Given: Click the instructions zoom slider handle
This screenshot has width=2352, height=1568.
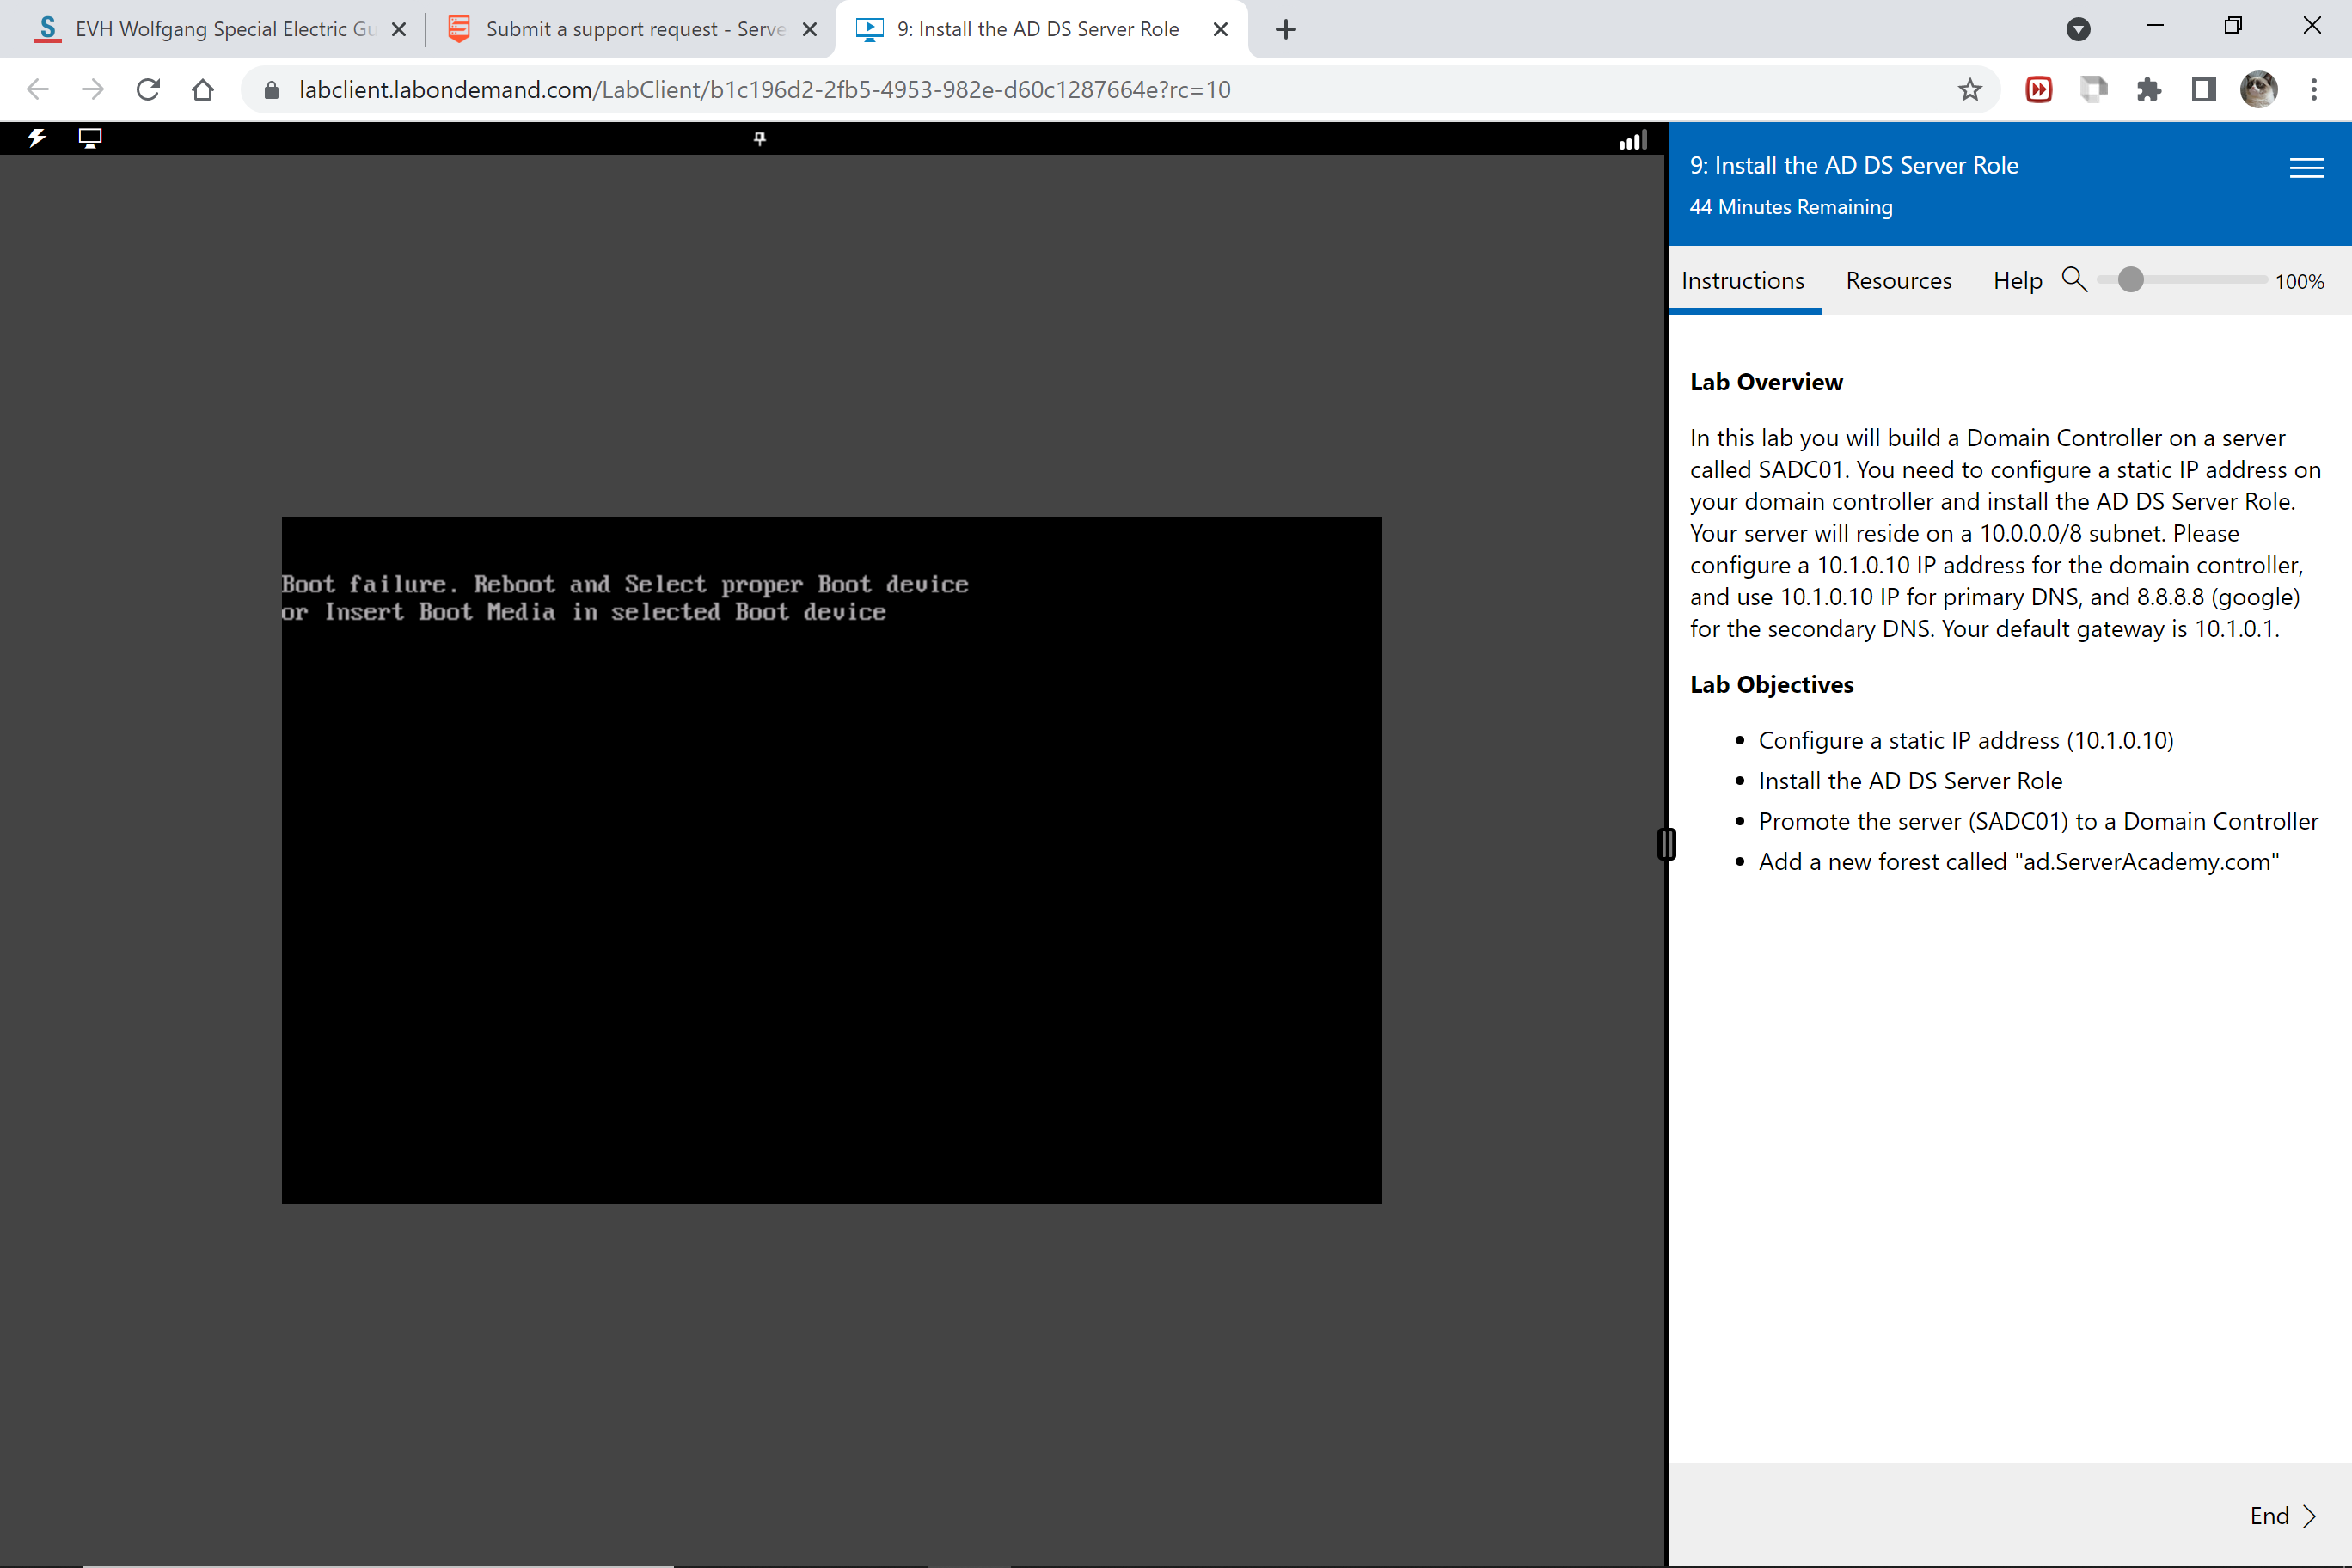Looking at the screenshot, I should [2130, 280].
